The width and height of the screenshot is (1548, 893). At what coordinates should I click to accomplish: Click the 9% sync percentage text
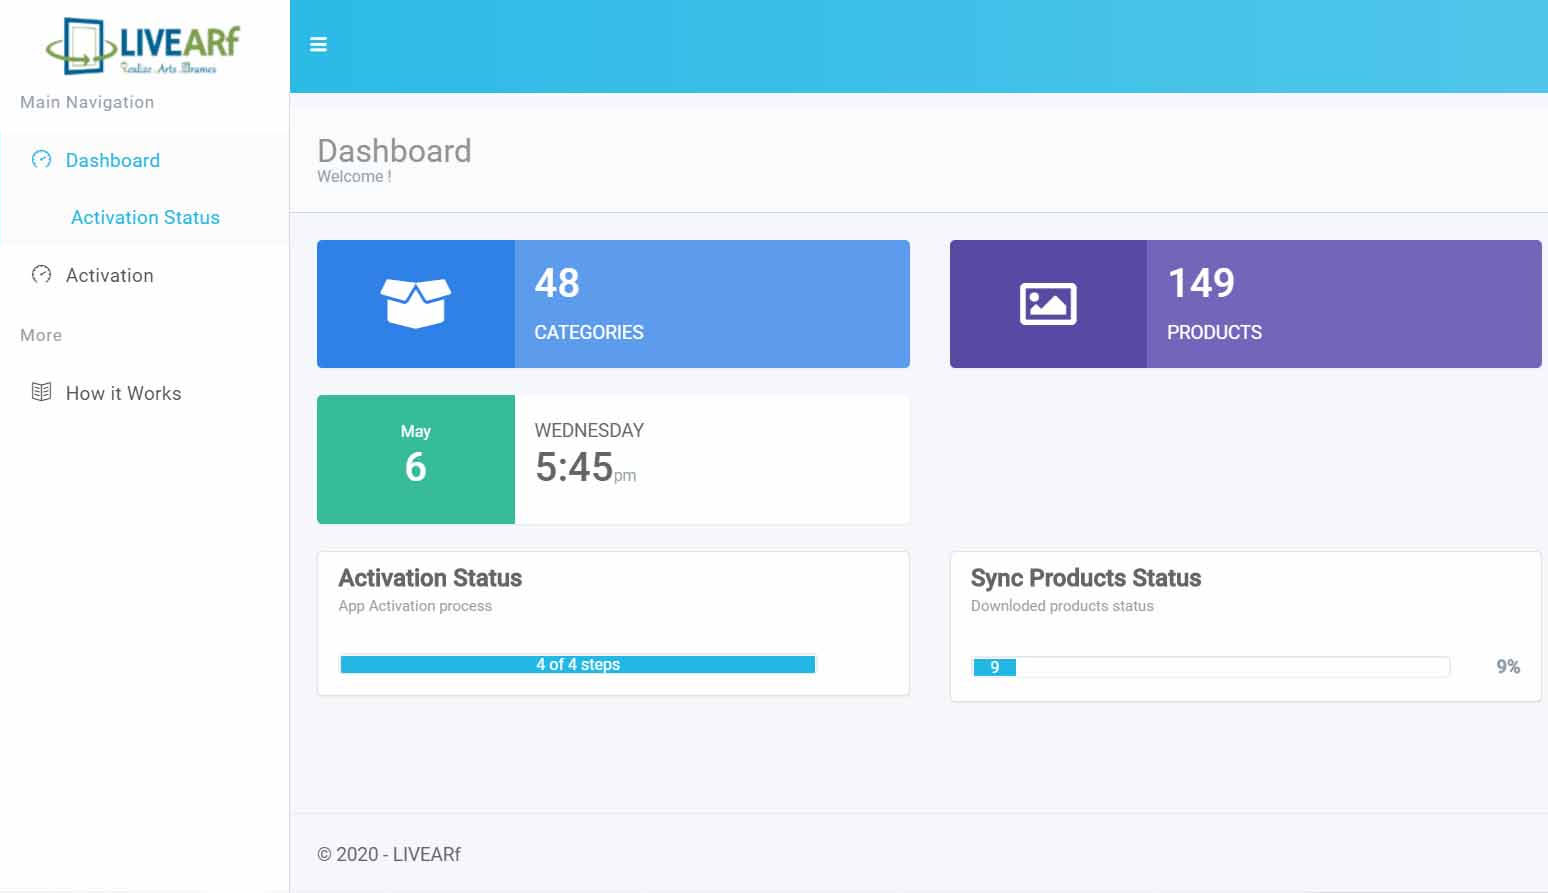[x=1508, y=666]
